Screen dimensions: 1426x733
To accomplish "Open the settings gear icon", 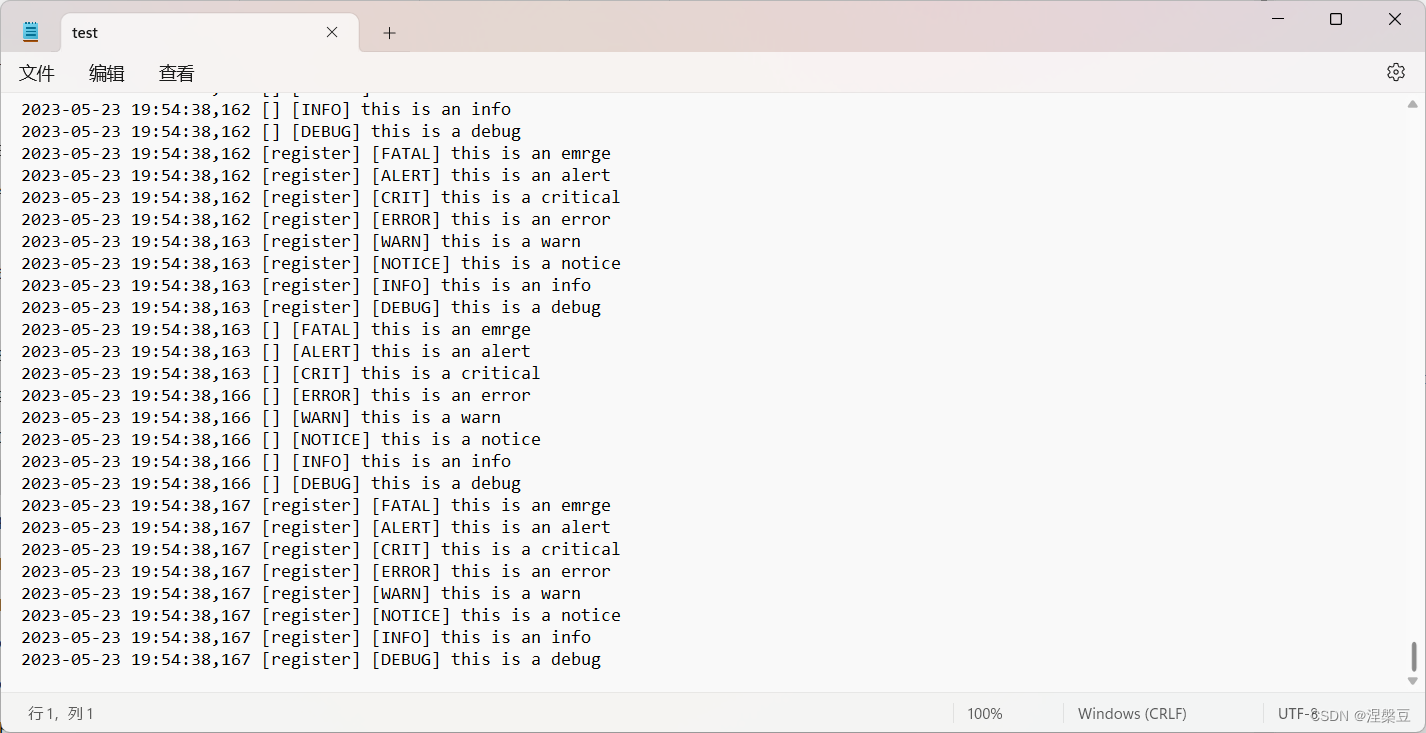I will tap(1396, 72).
